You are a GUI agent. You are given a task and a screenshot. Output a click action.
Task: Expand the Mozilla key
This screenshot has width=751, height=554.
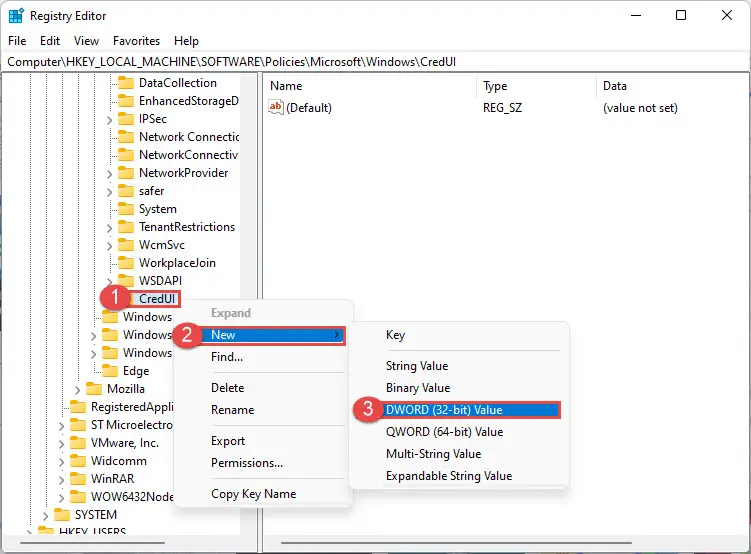(77, 390)
